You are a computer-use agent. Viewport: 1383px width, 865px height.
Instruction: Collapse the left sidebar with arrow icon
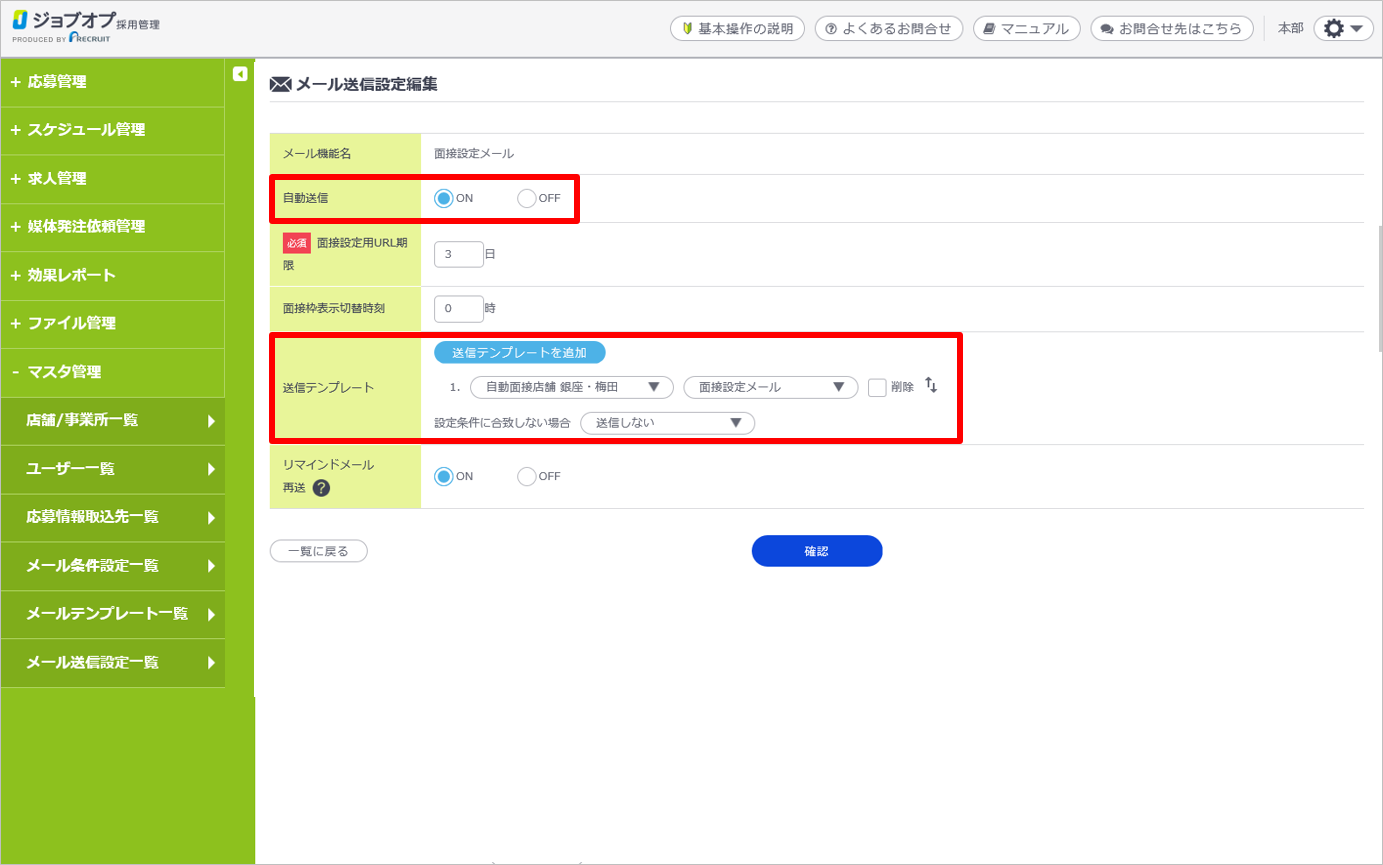pyautogui.click(x=240, y=74)
